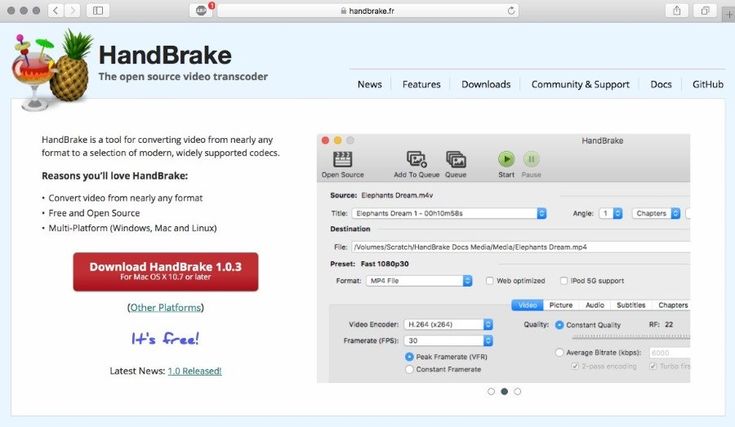Toggle the Turbo first pass checkbox
735x427 pixels.
click(x=653, y=366)
